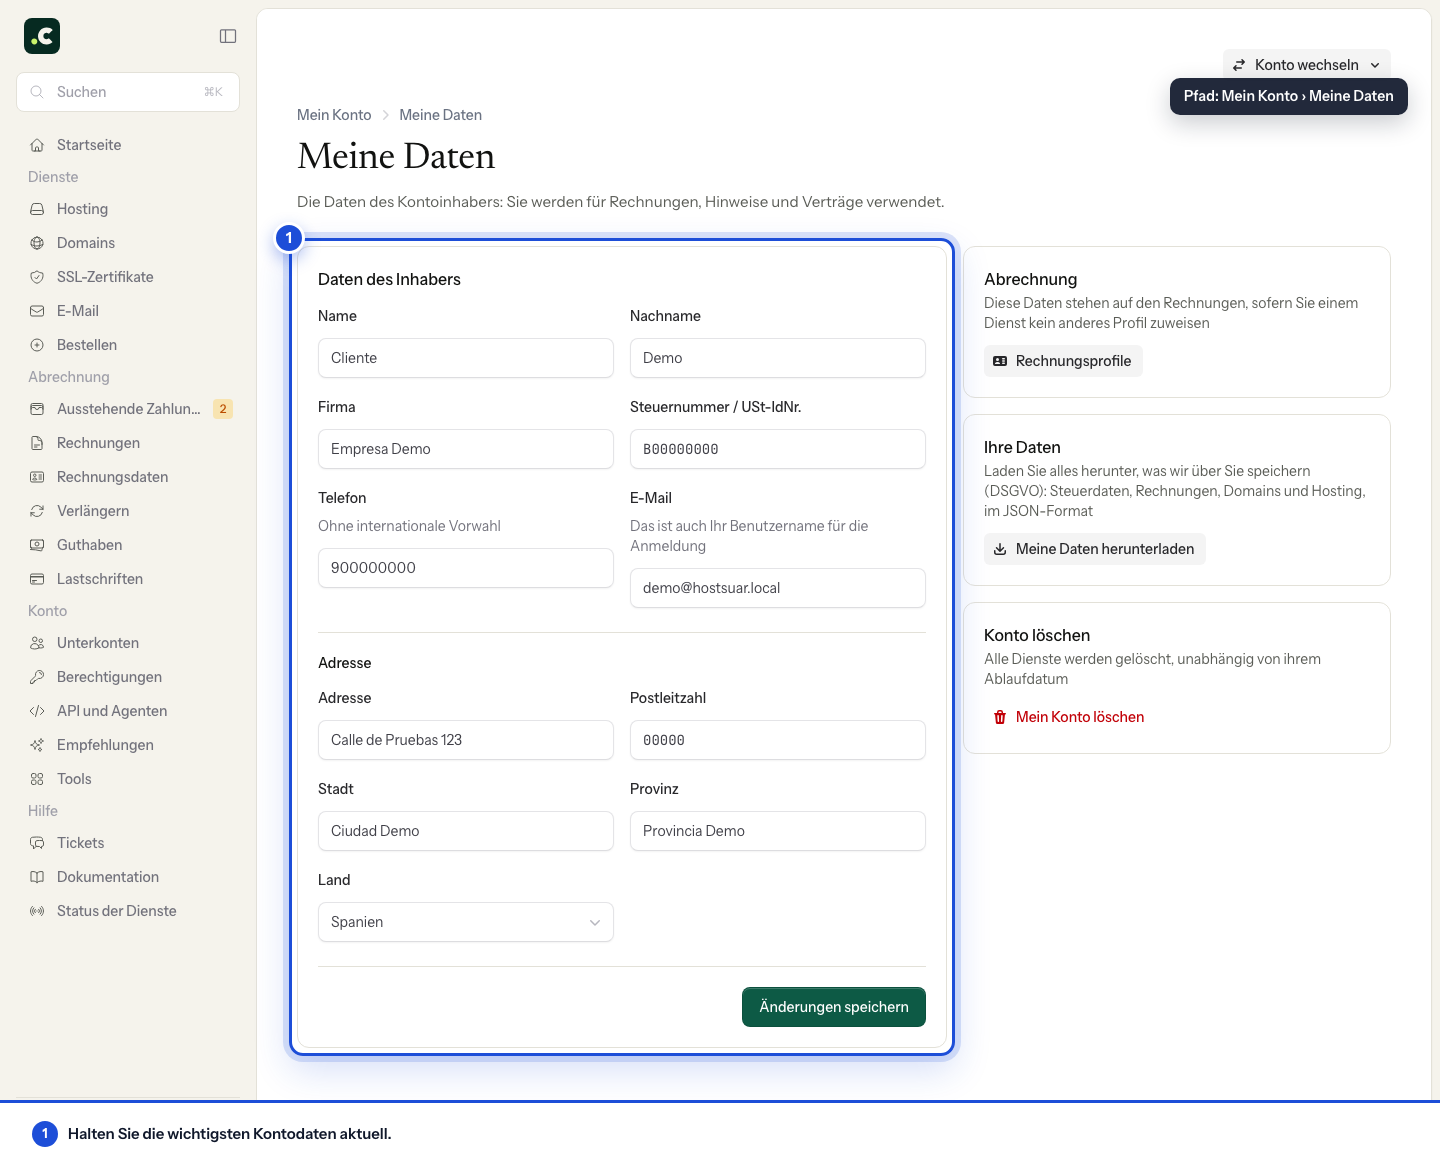Click the Rechnungen document icon
The height and width of the screenshot is (1164, 1440).
pyautogui.click(x=37, y=443)
